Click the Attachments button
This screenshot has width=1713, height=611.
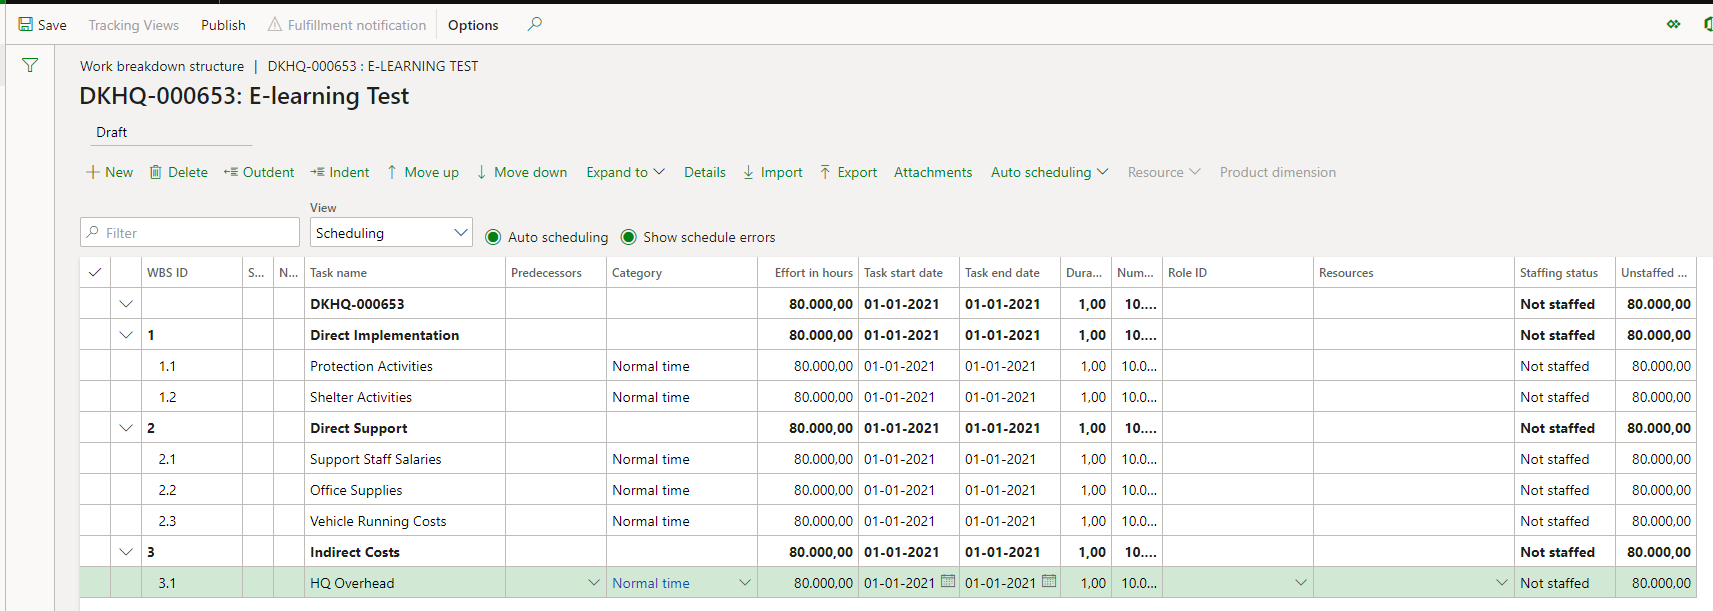[932, 172]
